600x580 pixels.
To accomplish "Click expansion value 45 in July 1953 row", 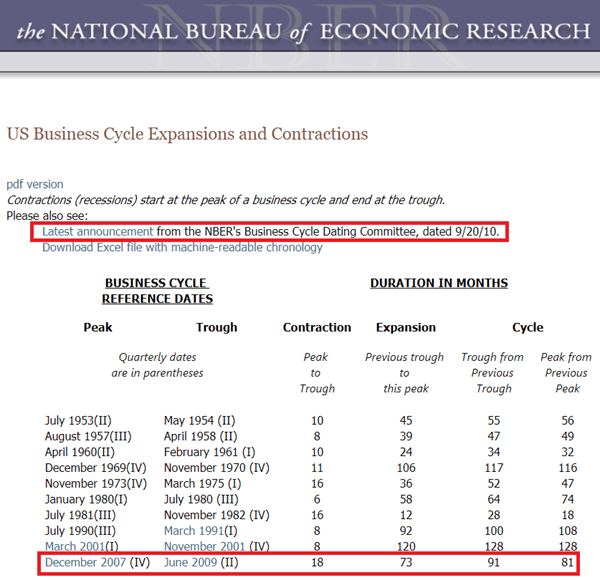I will click(406, 420).
